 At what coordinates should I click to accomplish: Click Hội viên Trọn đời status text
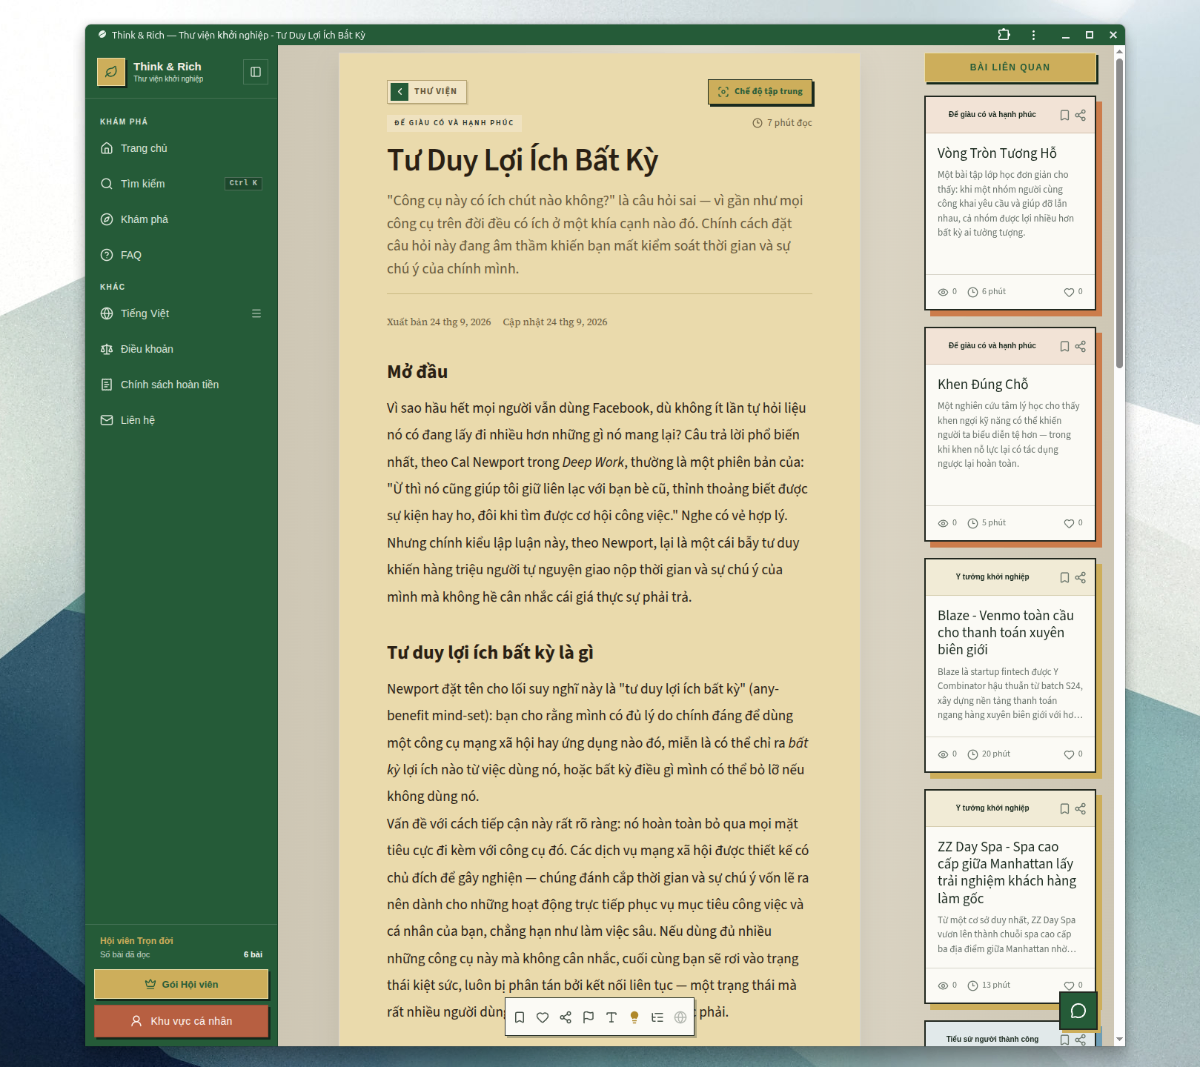point(137,941)
